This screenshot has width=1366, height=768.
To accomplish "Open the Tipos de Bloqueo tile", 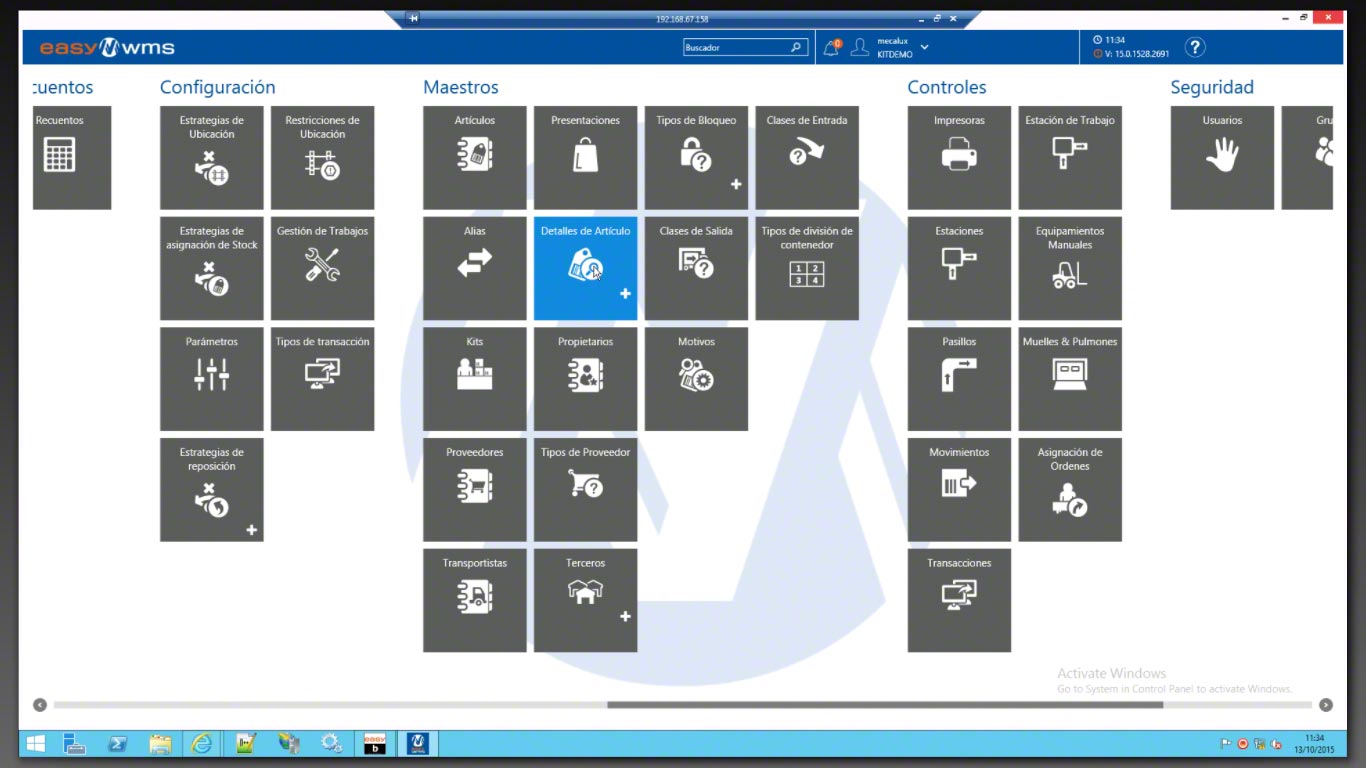I will pyautogui.click(x=696, y=158).
